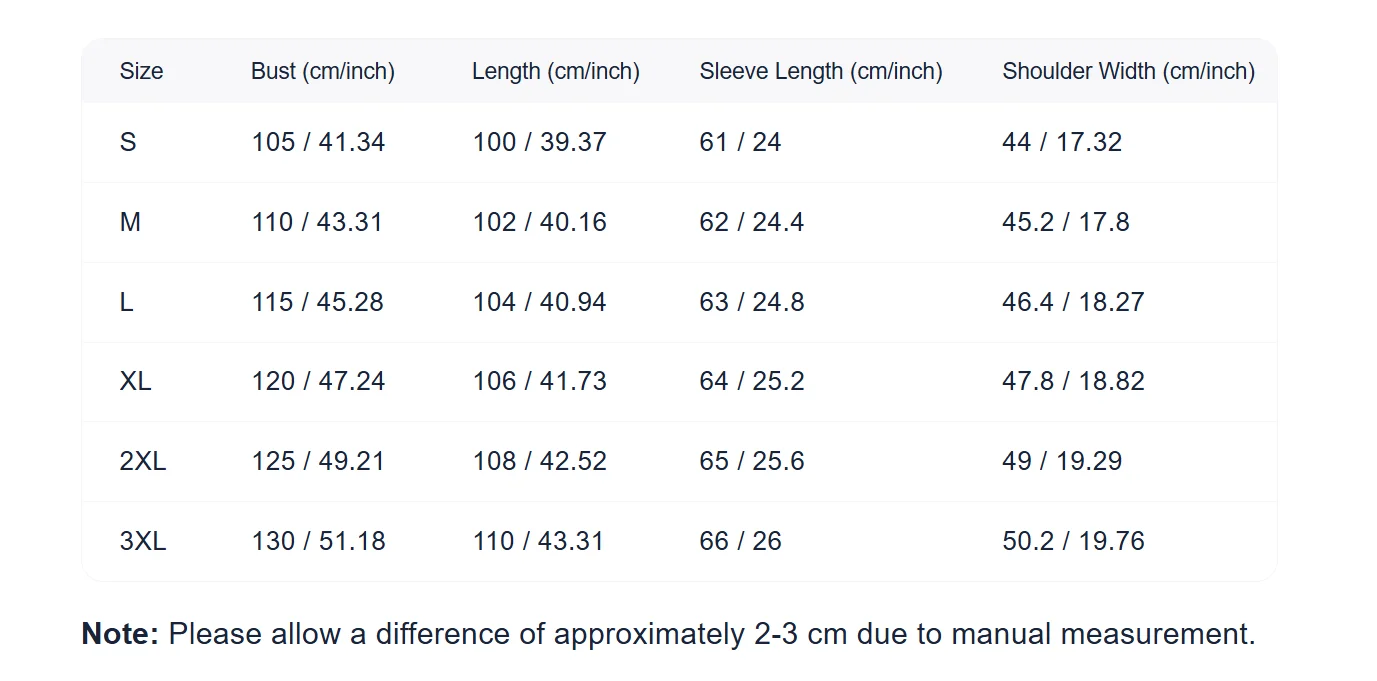Select the 3XL size row label
Viewport: 1377px width, 681px height.
(x=143, y=541)
